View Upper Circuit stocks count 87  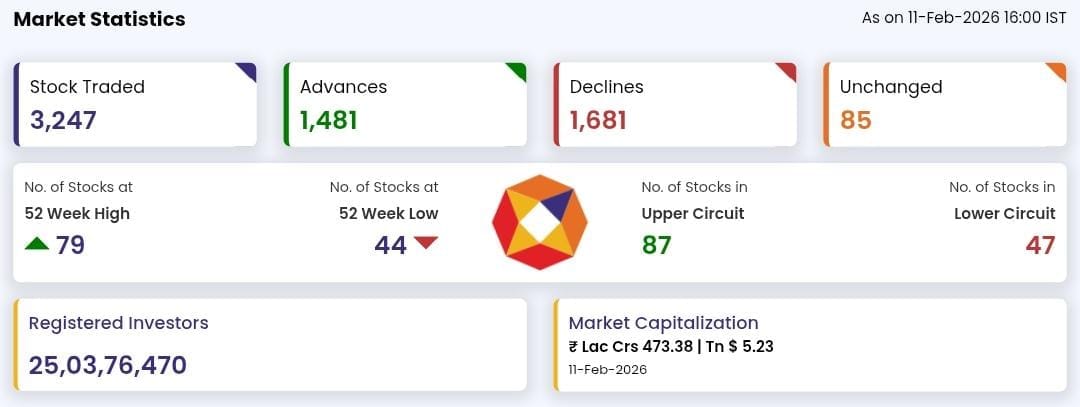pyautogui.click(x=656, y=245)
